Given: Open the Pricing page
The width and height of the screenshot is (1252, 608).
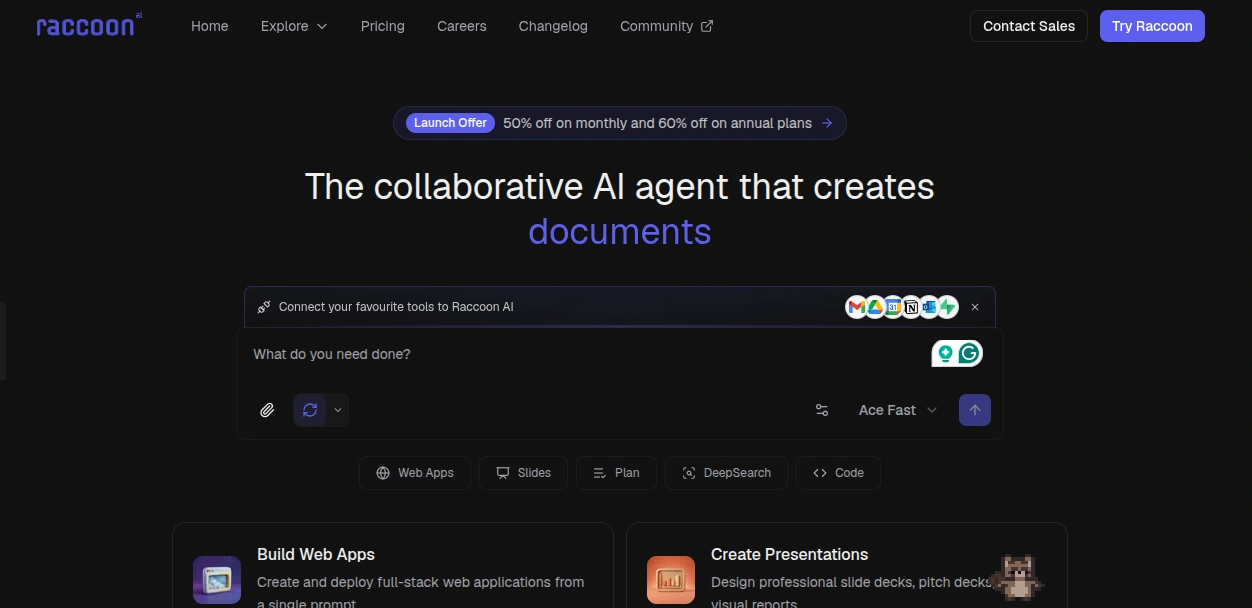Looking at the screenshot, I should pos(383,26).
